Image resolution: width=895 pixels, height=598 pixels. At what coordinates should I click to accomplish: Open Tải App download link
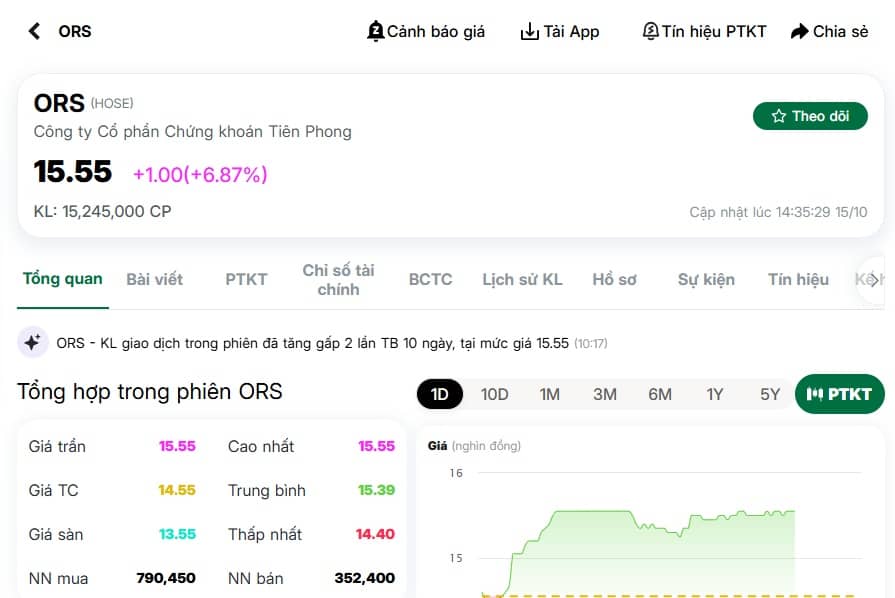point(560,31)
